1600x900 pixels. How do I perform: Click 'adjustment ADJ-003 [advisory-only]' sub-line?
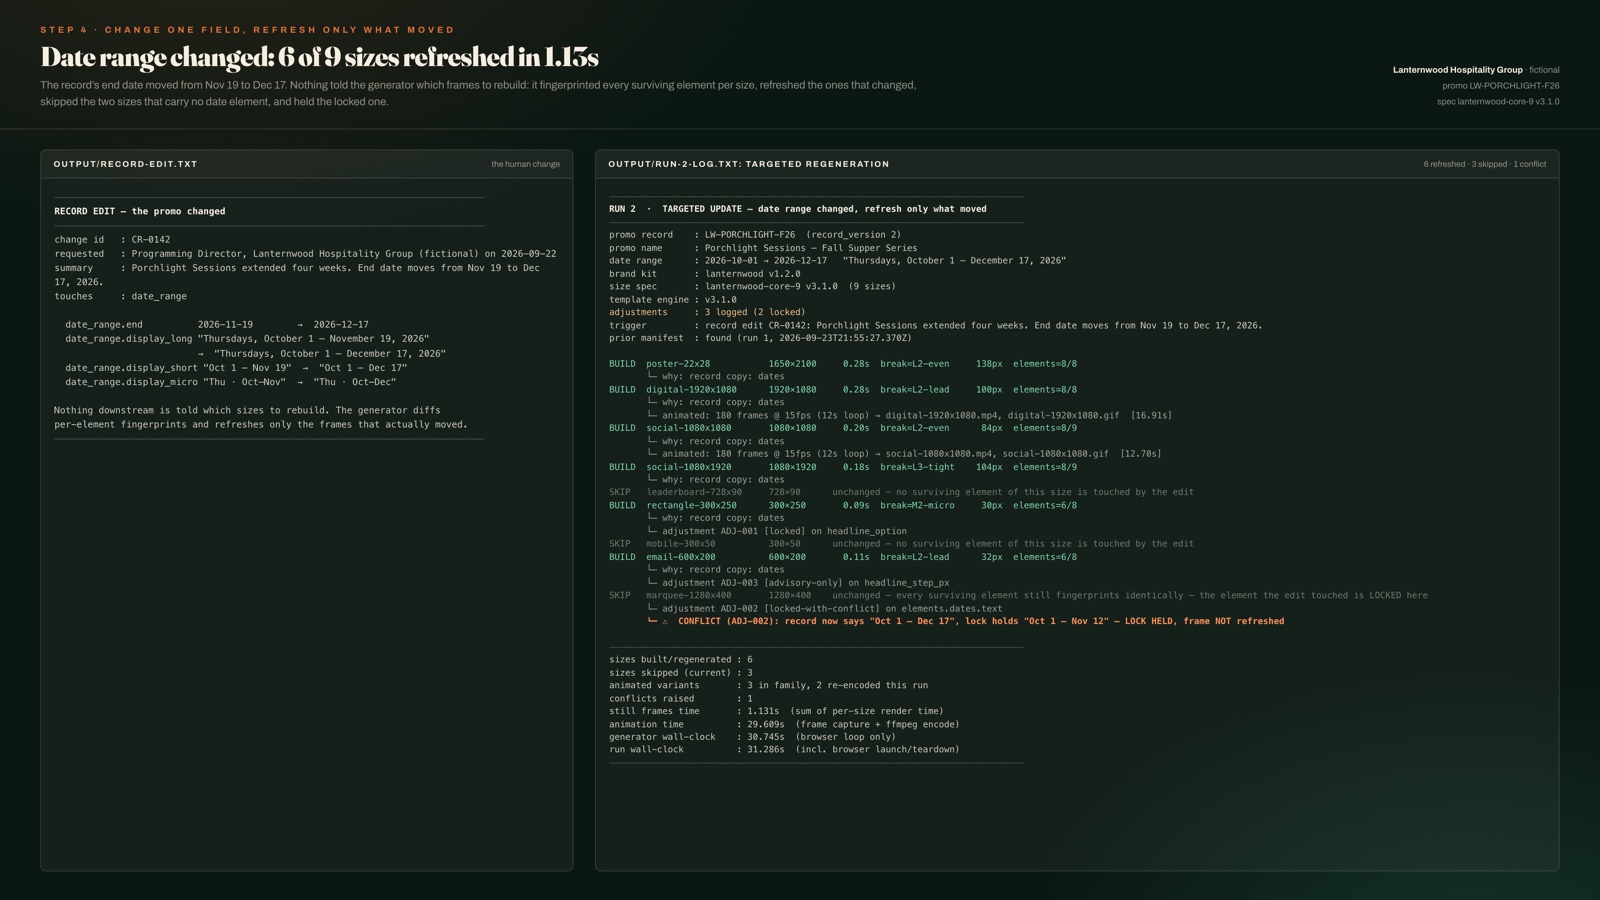point(798,583)
